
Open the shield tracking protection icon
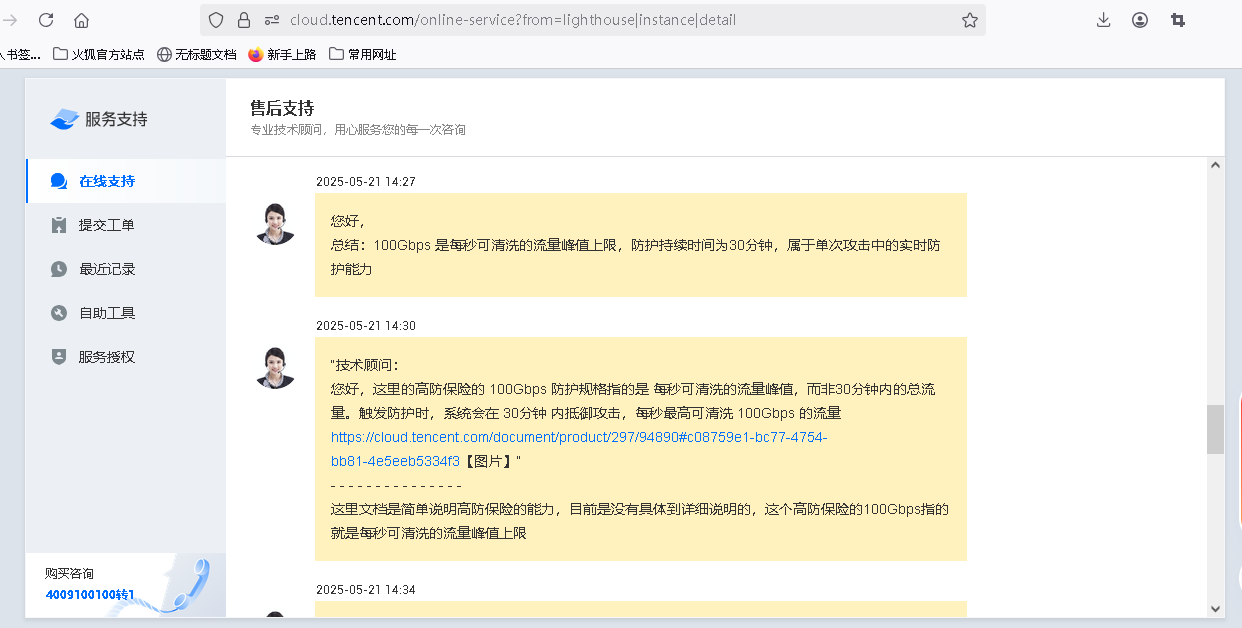[x=217, y=20]
